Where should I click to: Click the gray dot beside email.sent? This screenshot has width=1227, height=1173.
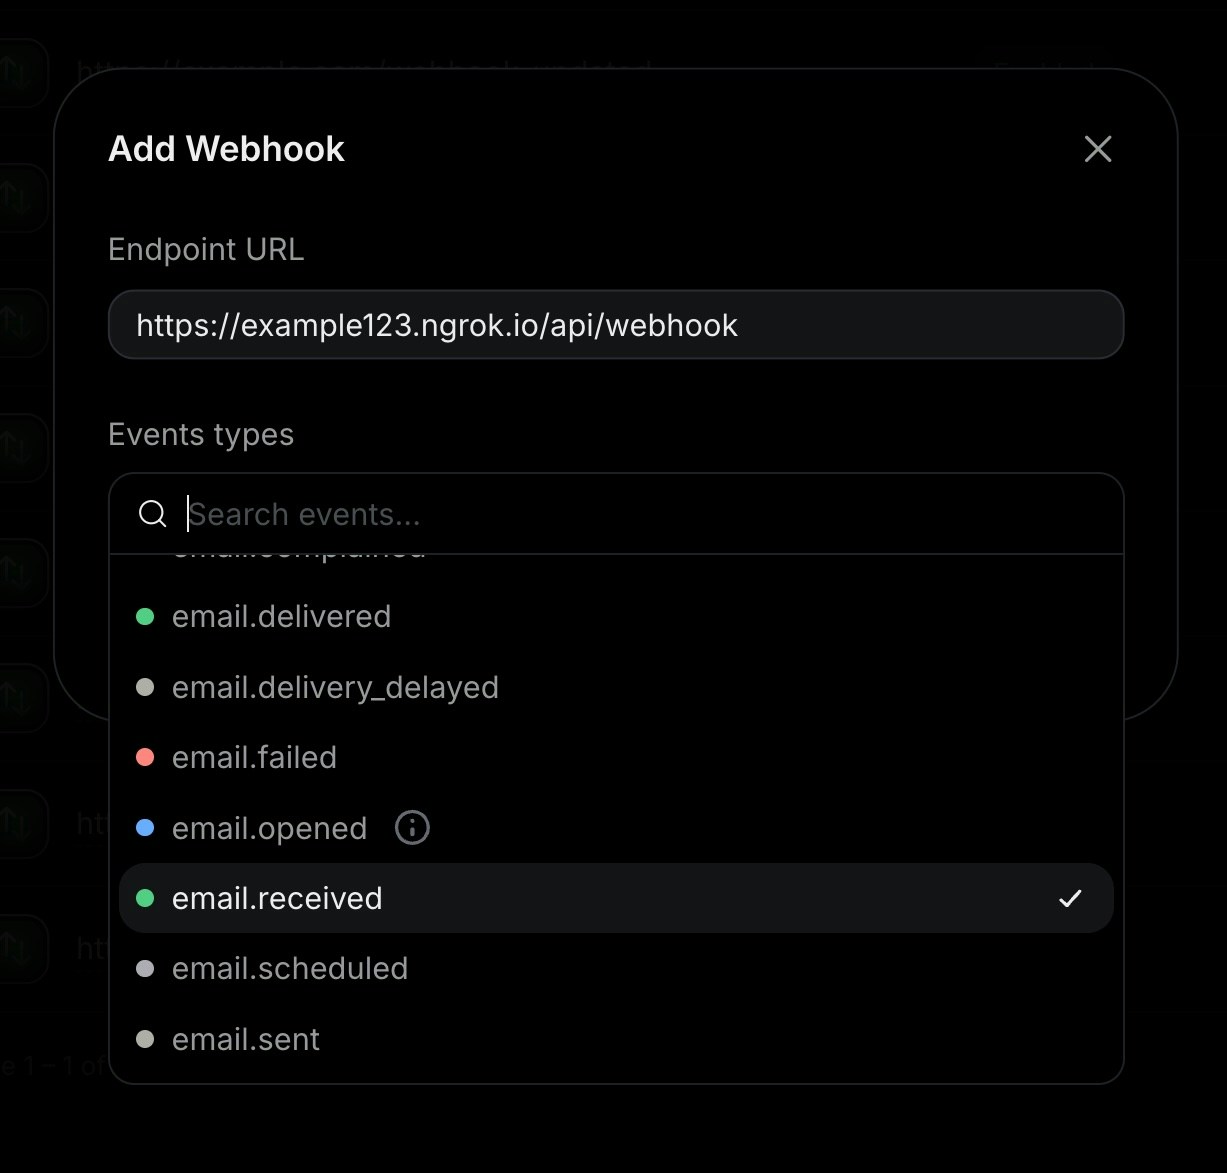coord(145,1039)
